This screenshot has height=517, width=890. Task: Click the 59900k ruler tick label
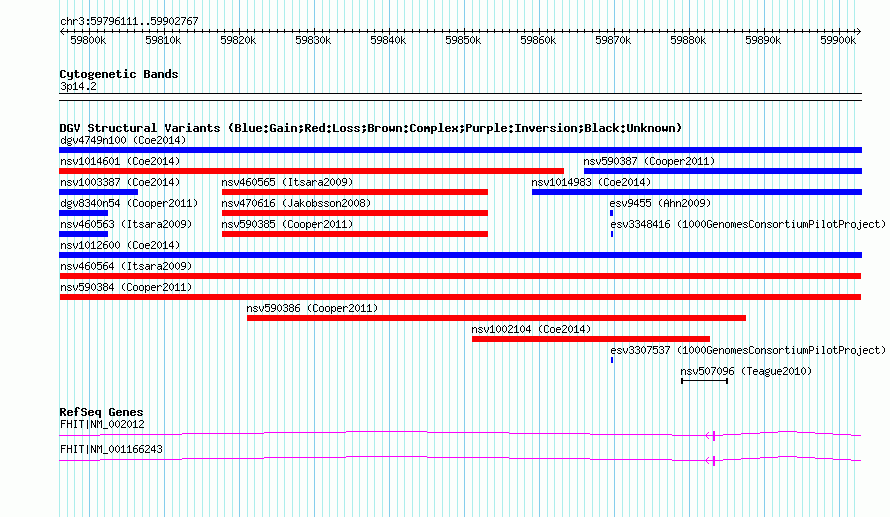(838, 40)
